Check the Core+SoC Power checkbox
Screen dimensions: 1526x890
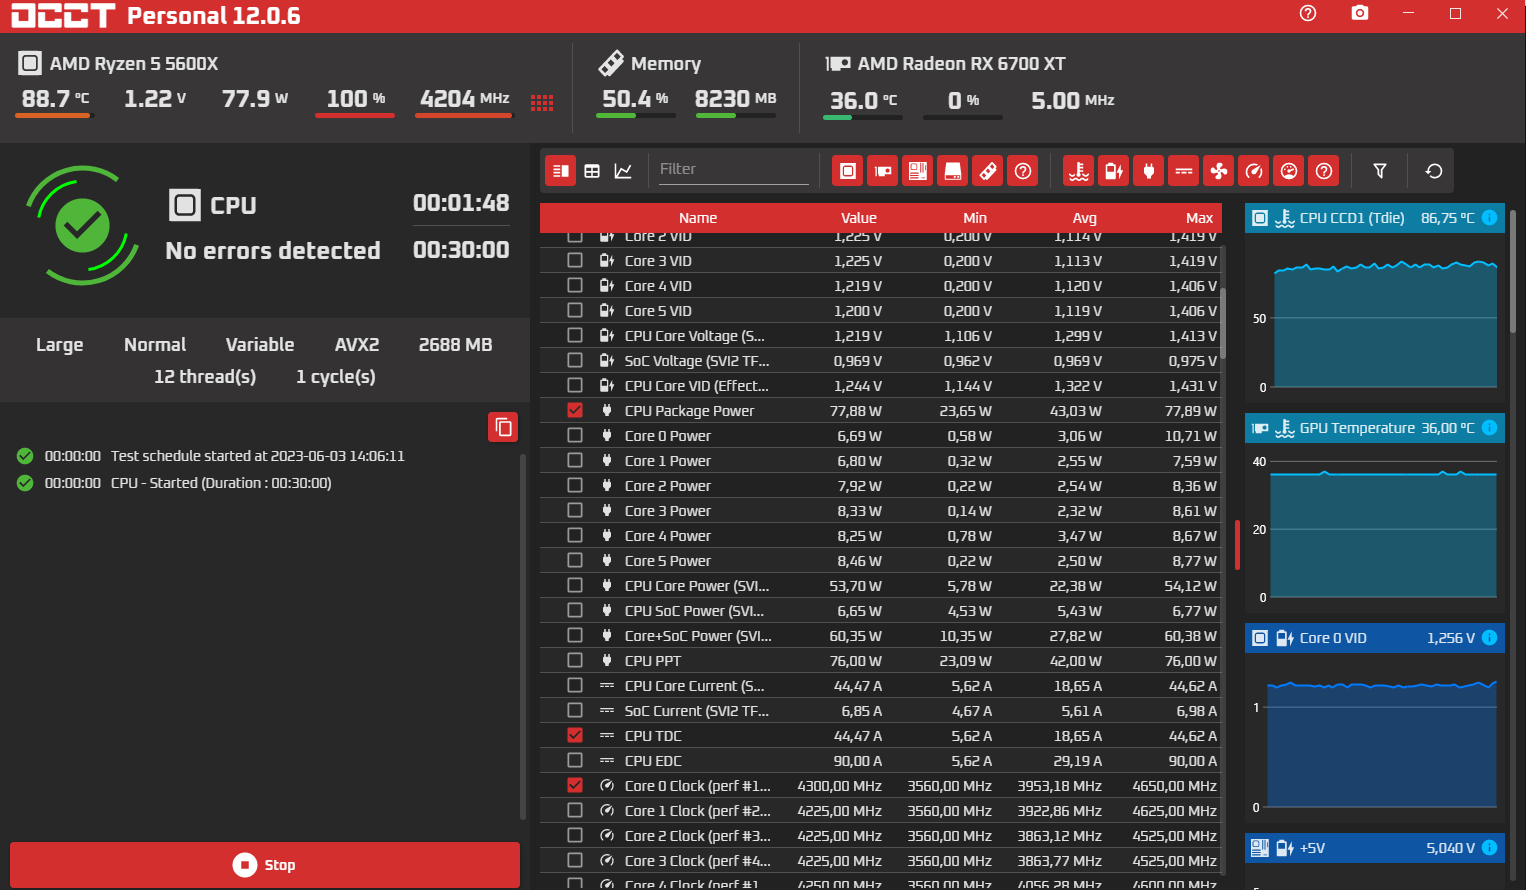point(575,635)
